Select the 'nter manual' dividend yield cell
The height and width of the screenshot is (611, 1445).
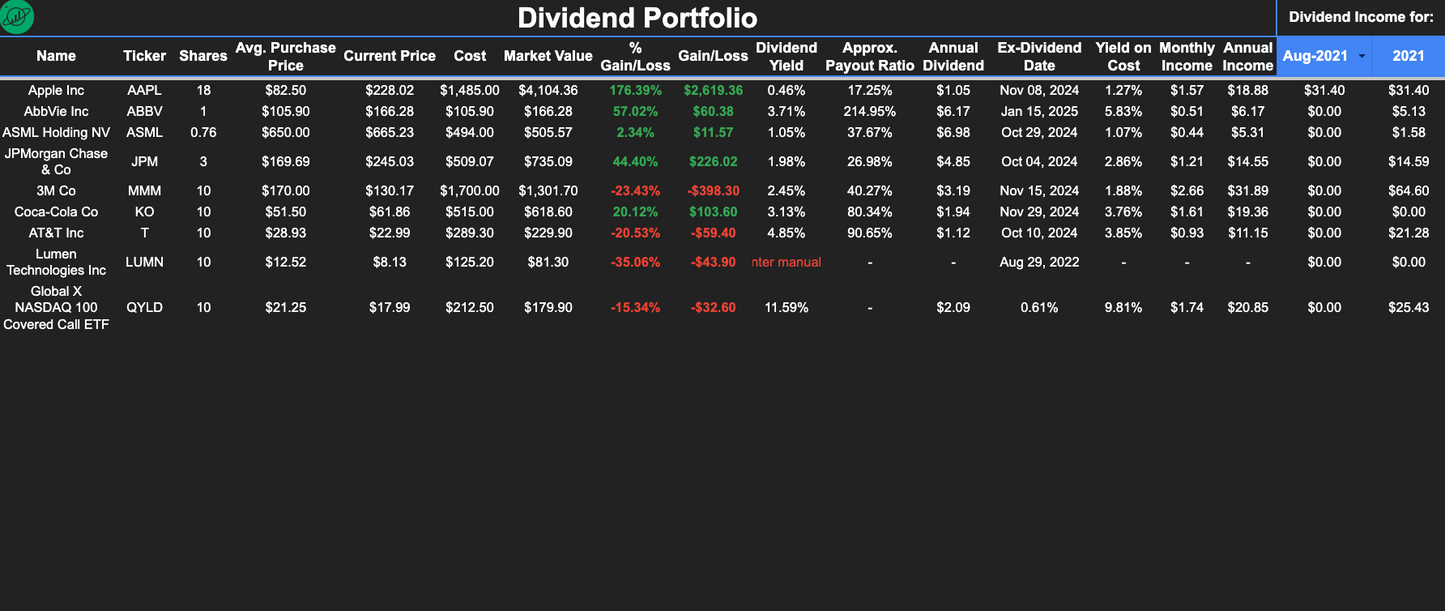click(x=786, y=262)
